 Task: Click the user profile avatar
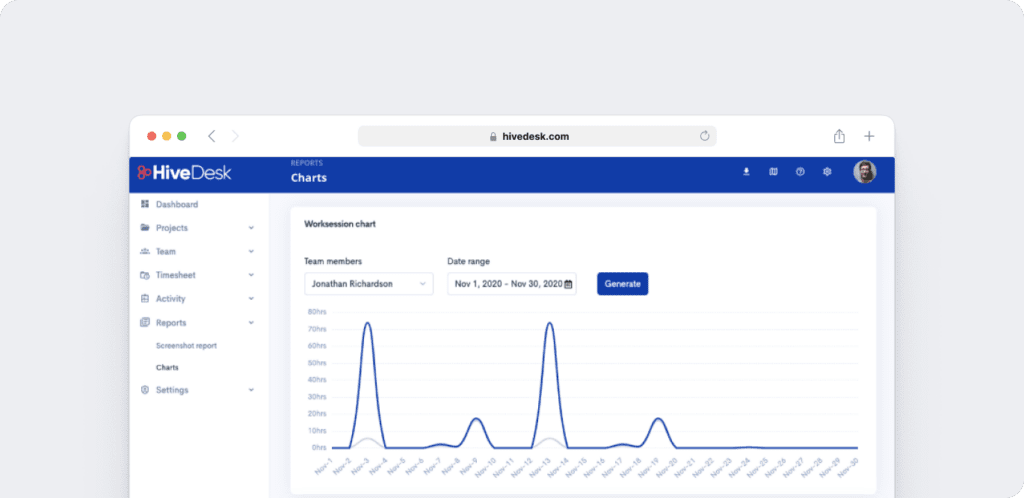pos(864,172)
